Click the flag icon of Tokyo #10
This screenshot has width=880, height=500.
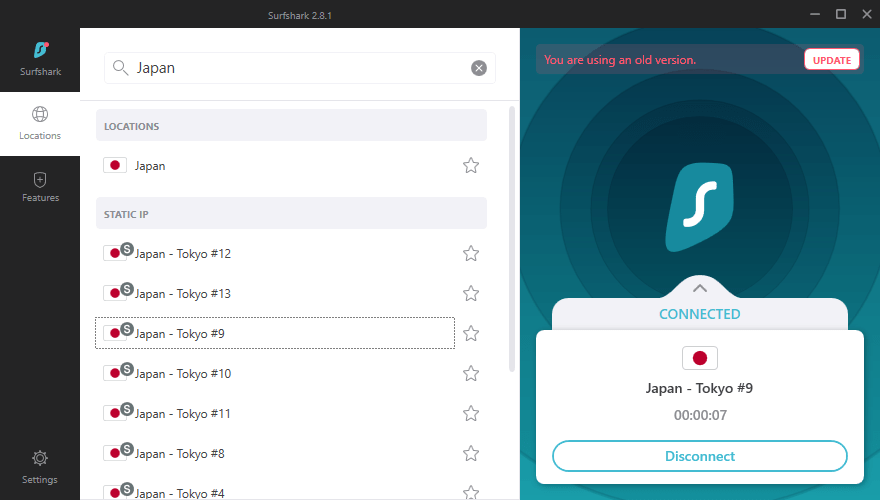tap(114, 374)
